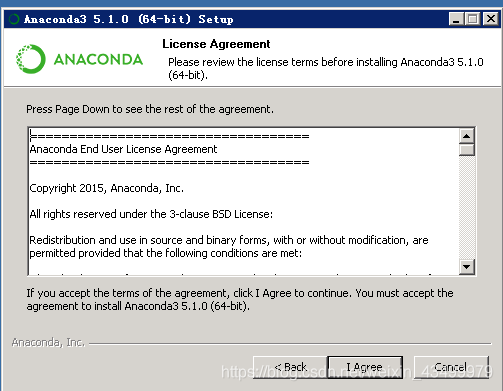
Task: Go to previous step with Back
Action: pyautogui.click(x=290, y=367)
